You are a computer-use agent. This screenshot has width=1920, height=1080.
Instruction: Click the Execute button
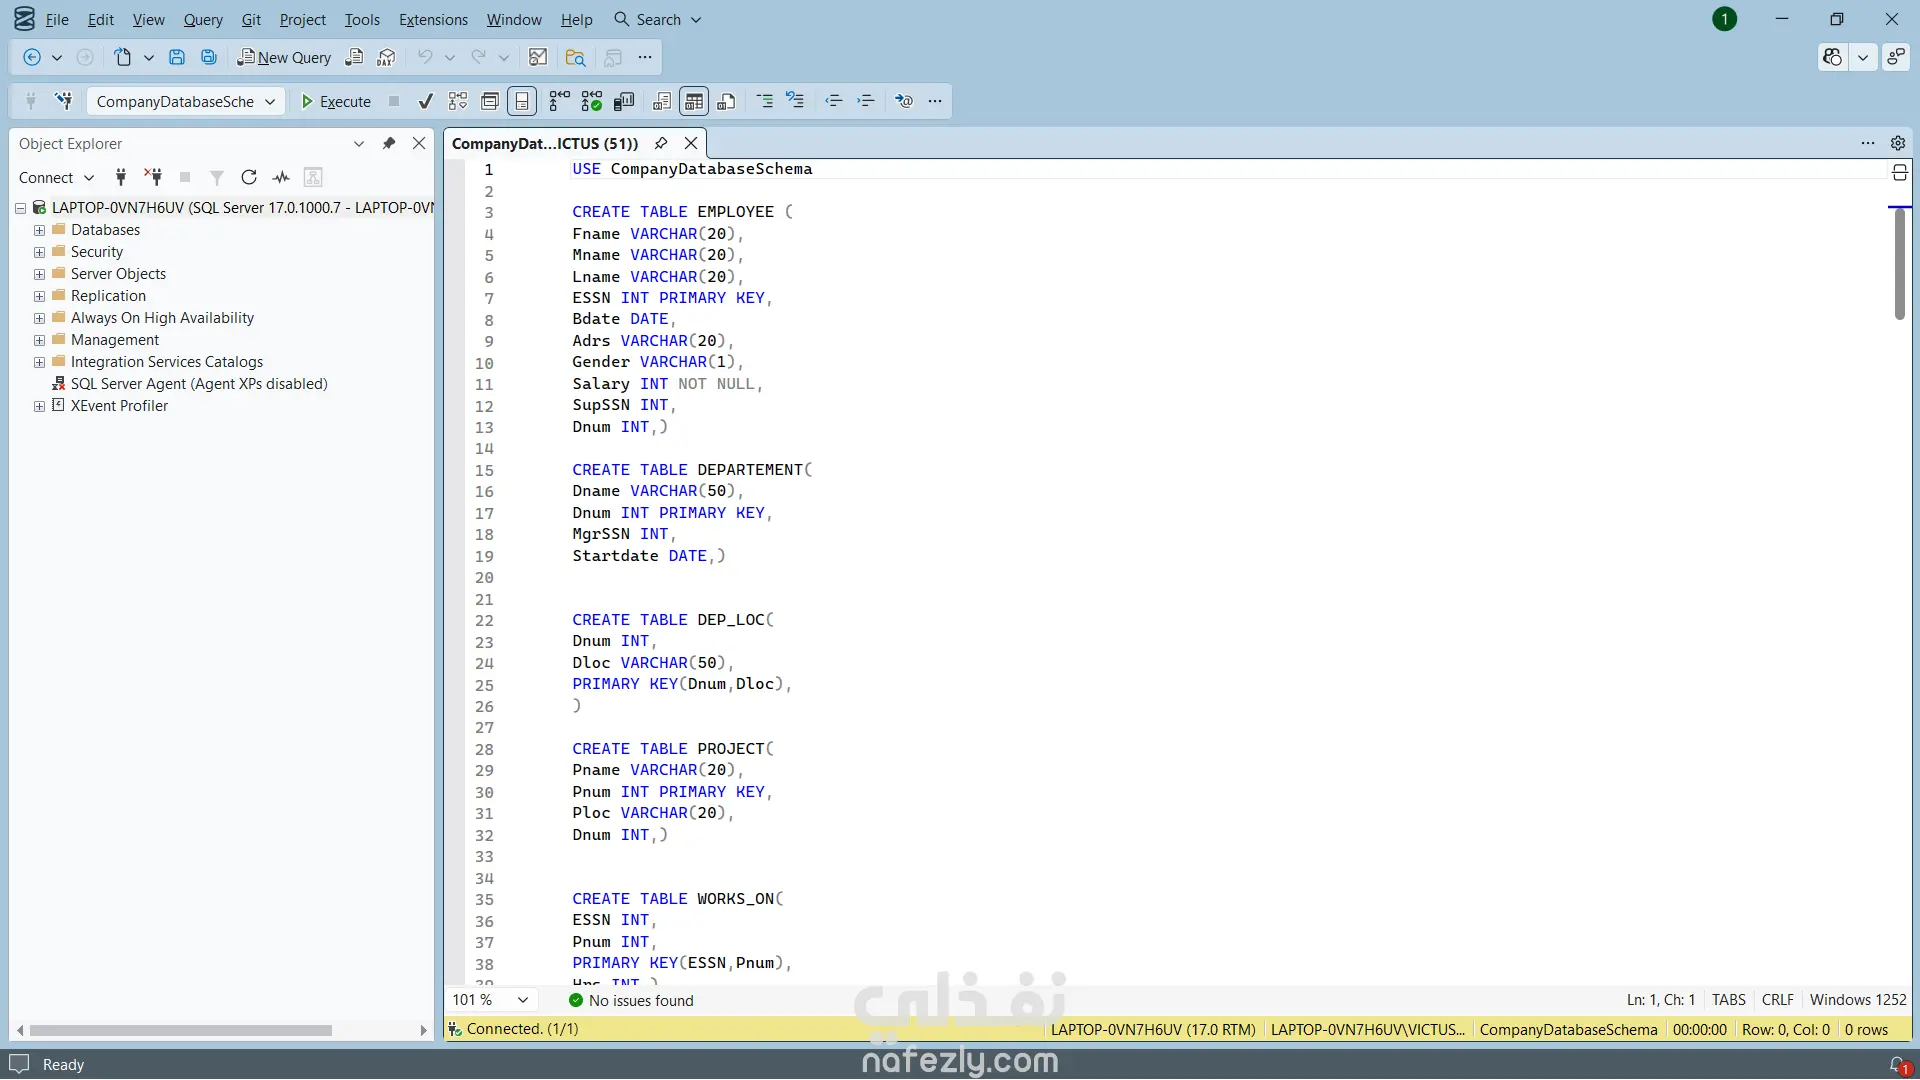pos(337,101)
